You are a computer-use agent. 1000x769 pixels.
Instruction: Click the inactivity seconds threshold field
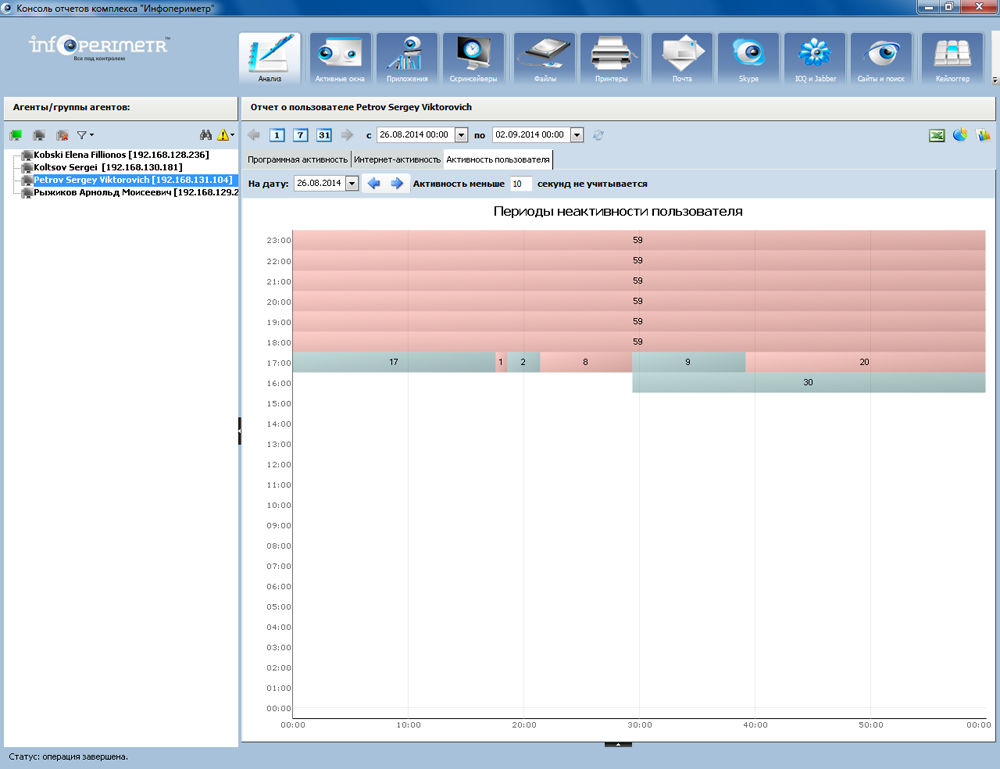[520, 184]
